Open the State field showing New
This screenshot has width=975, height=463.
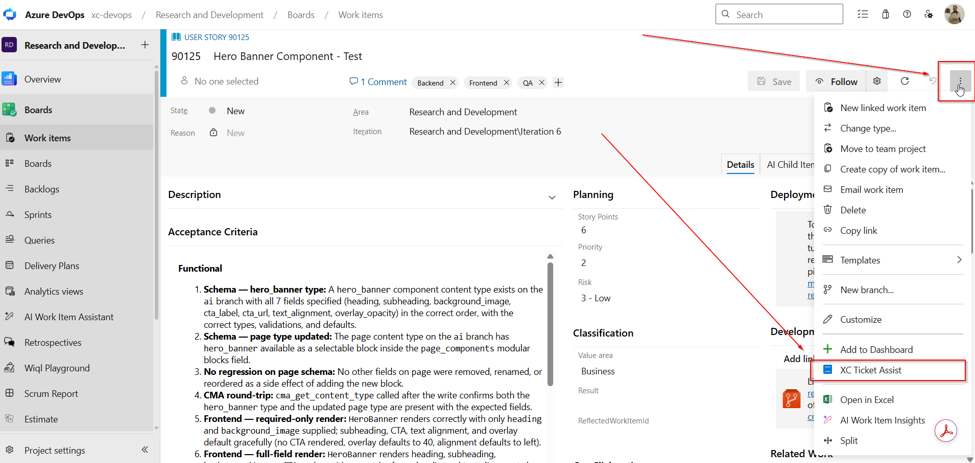point(236,111)
